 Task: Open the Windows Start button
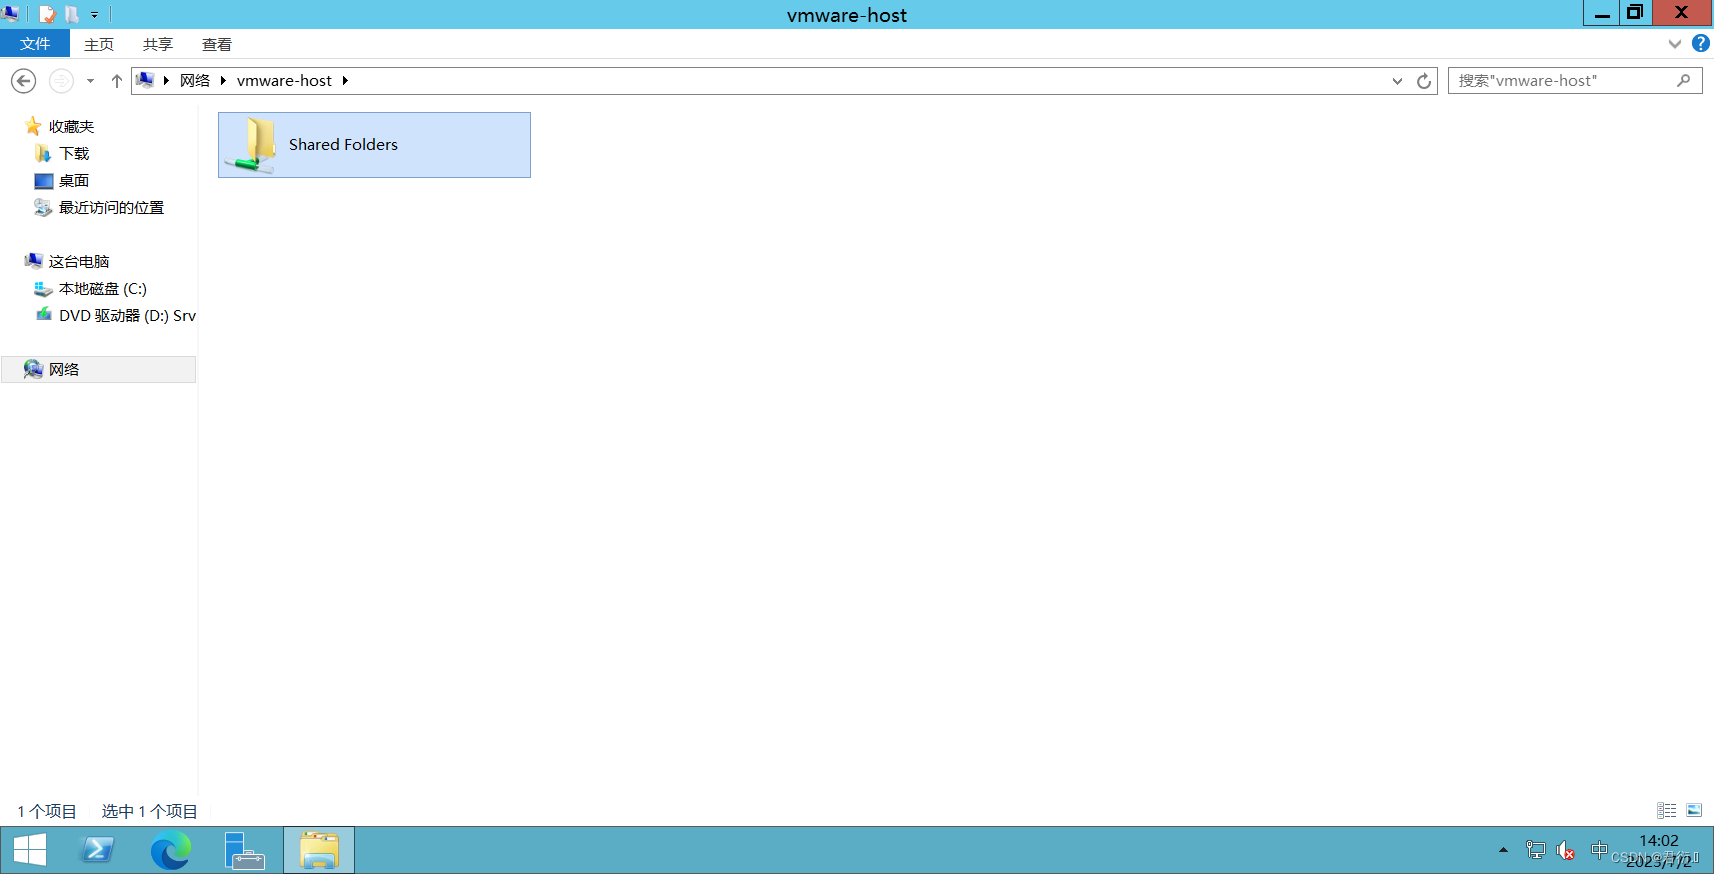pyautogui.click(x=30, y=850)
